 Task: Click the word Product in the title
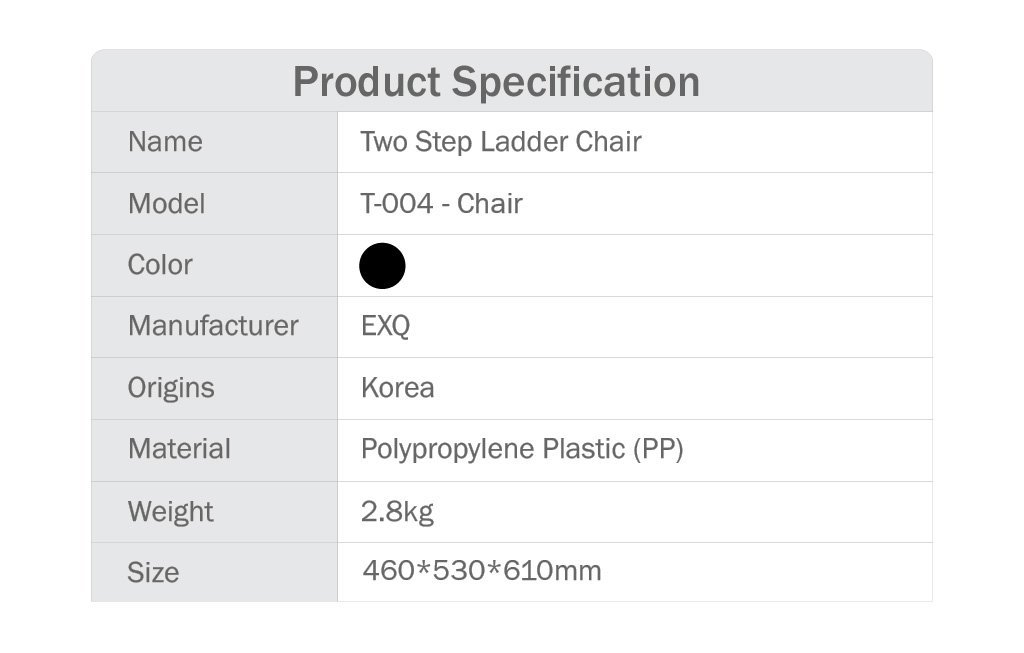(x=367, y=82)
